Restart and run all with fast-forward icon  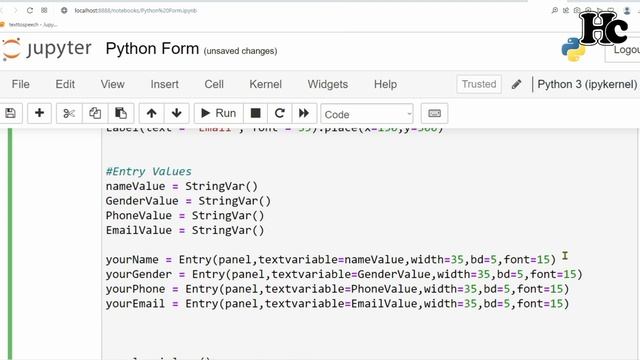click(x=304, y=113)
